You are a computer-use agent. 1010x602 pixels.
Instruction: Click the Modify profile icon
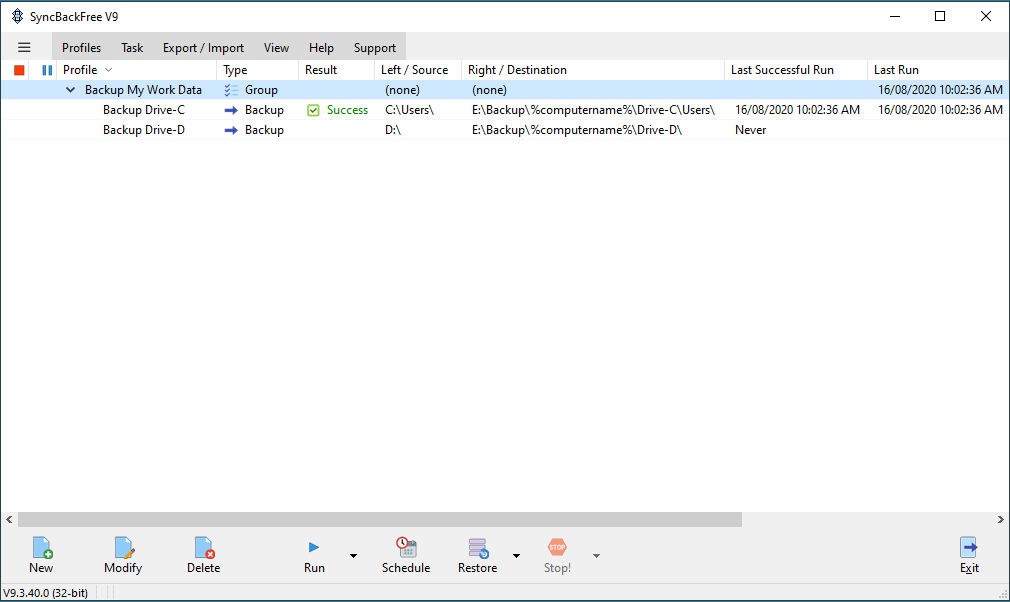coord(123,548)
